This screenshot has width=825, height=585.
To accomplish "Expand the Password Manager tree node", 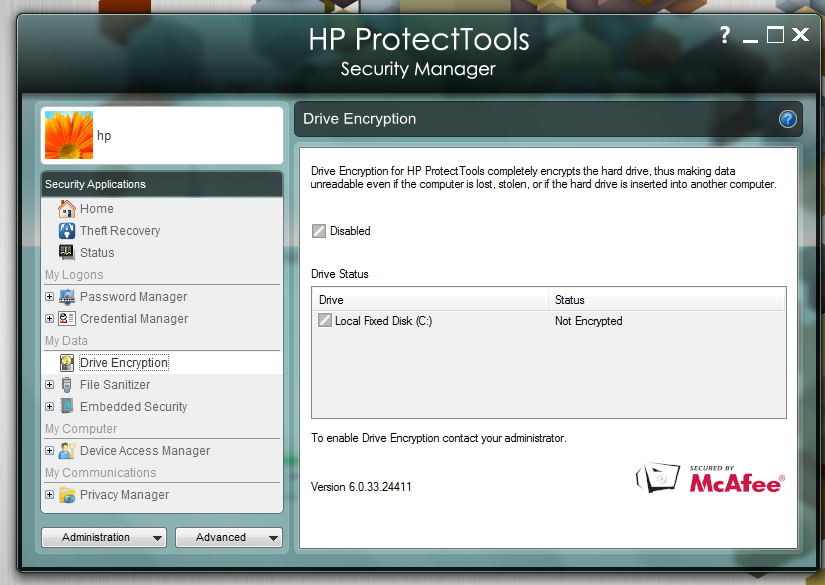I will pyautogui.click(x=49, y=297).
